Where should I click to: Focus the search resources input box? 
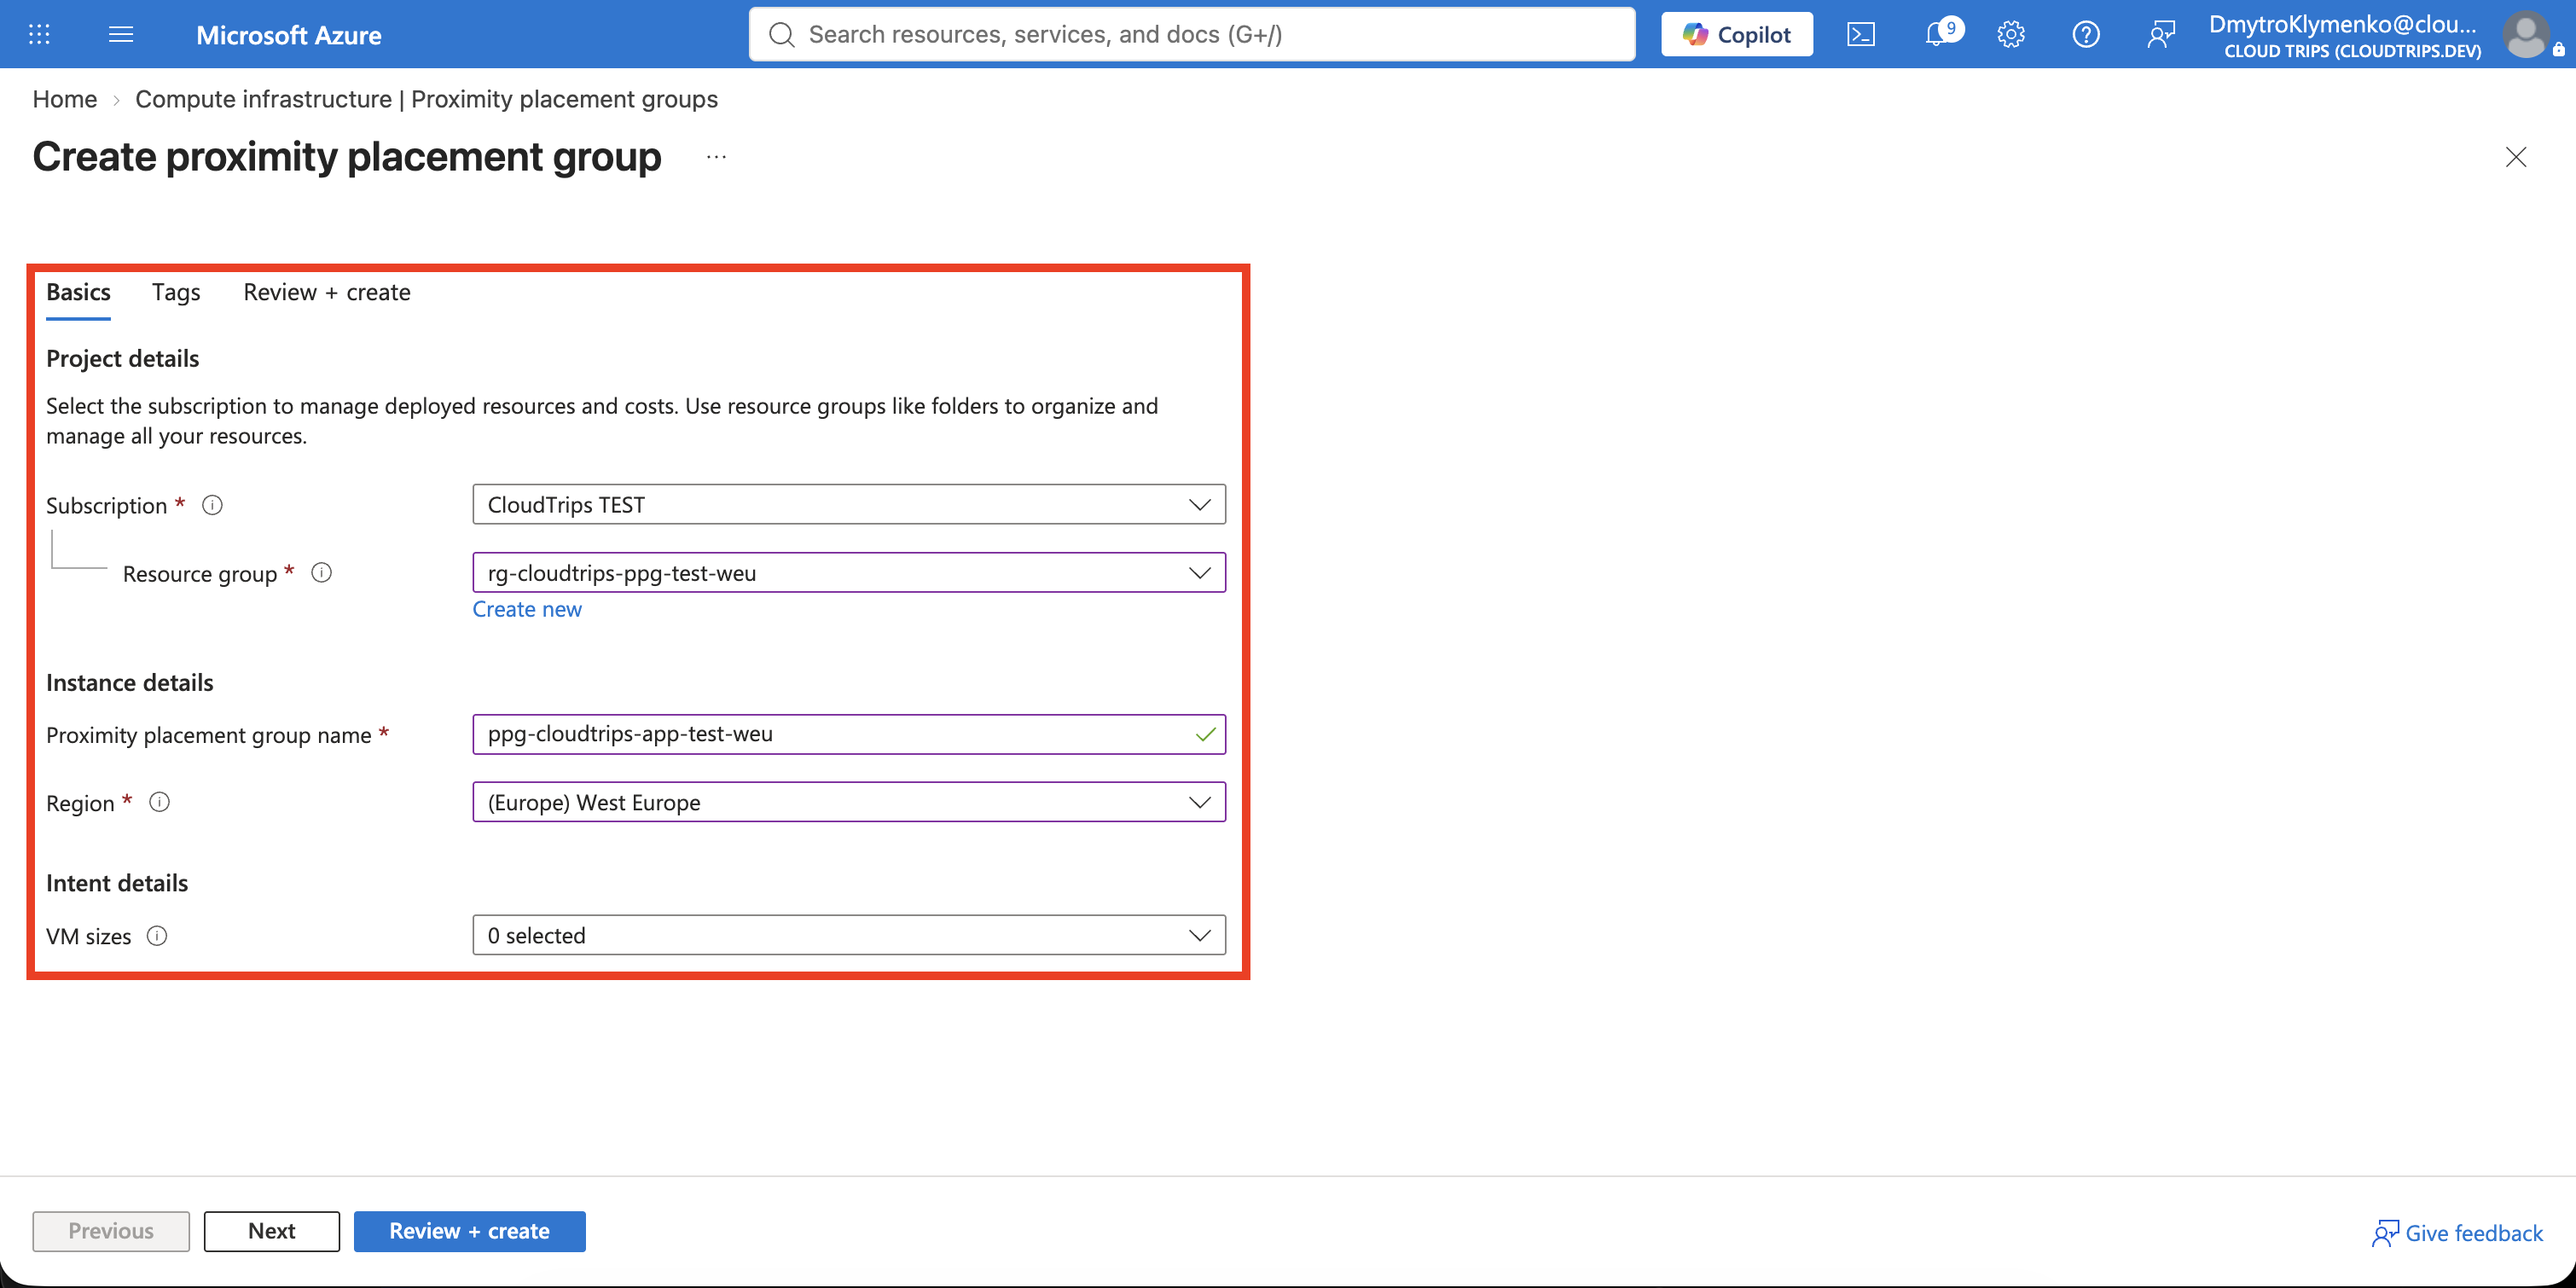[x=1192, y=34]
